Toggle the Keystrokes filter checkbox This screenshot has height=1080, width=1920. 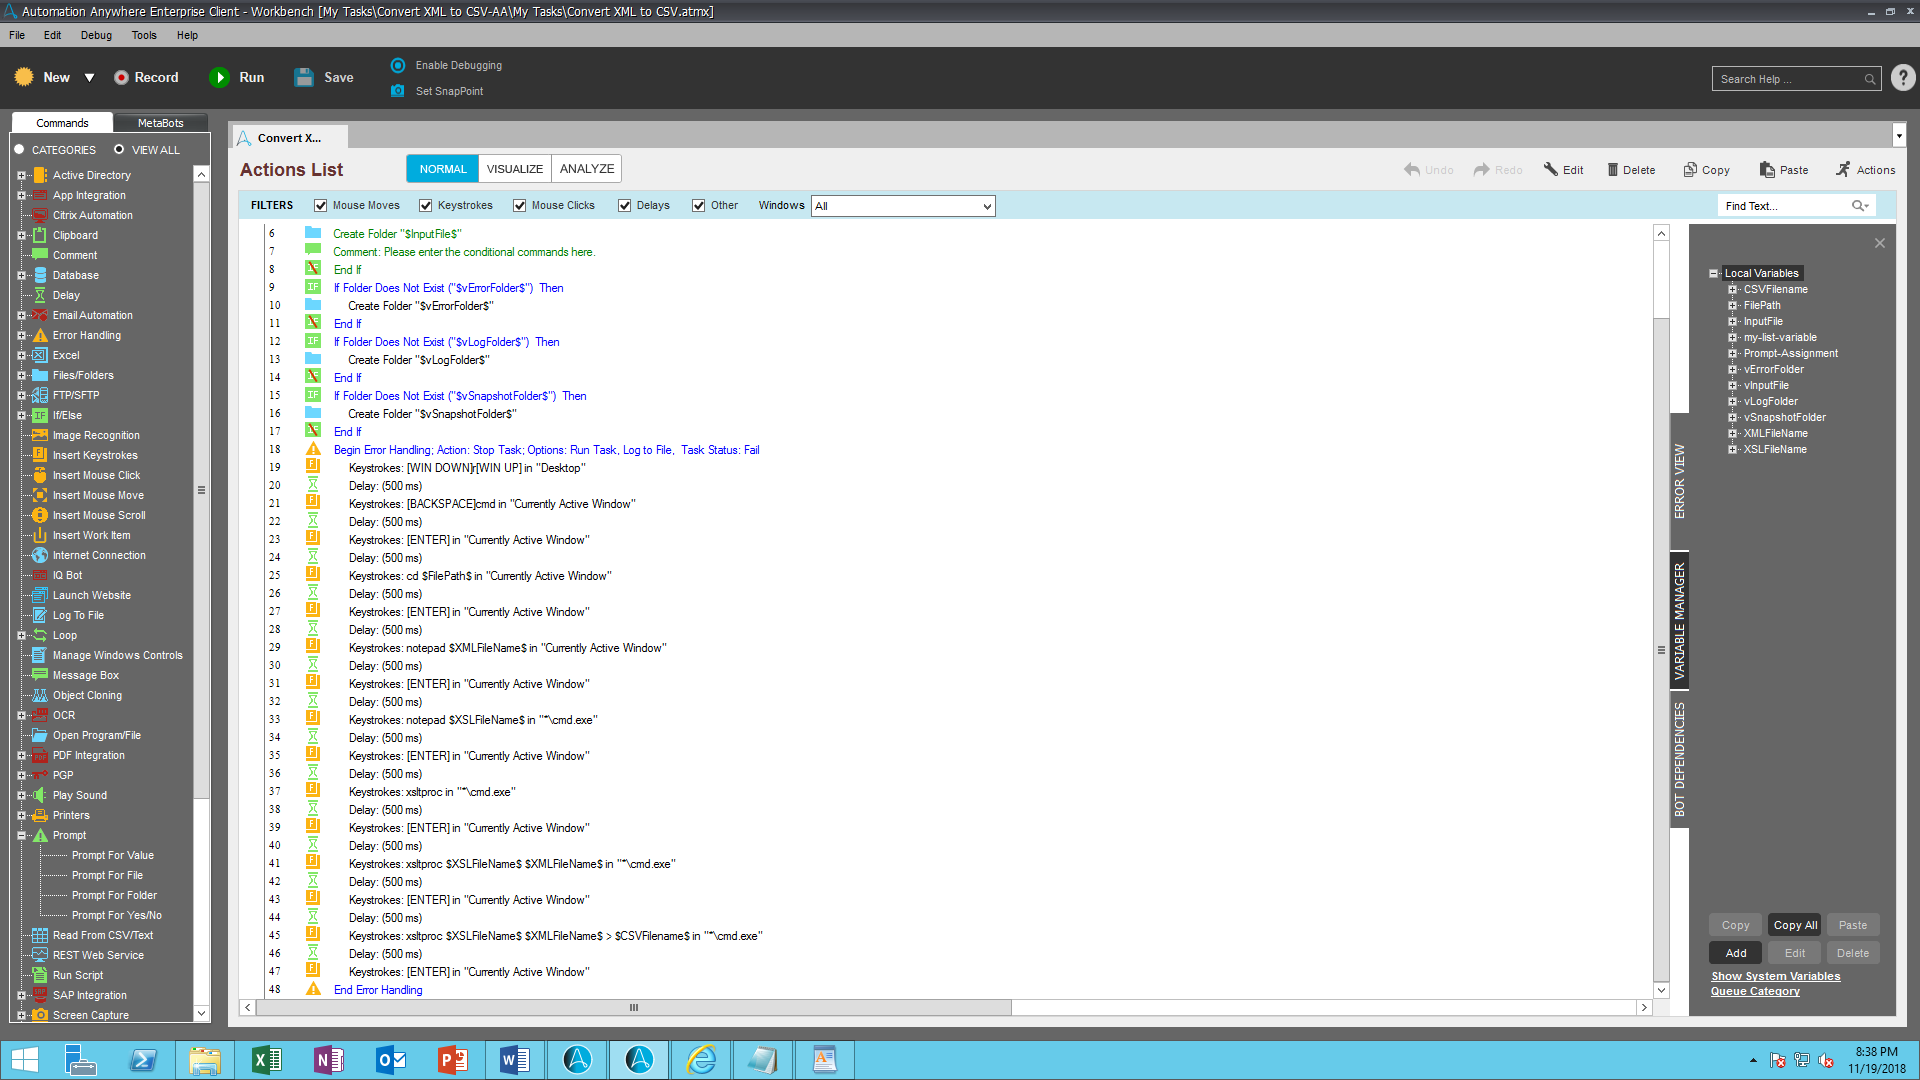click(x=426, y=206)
